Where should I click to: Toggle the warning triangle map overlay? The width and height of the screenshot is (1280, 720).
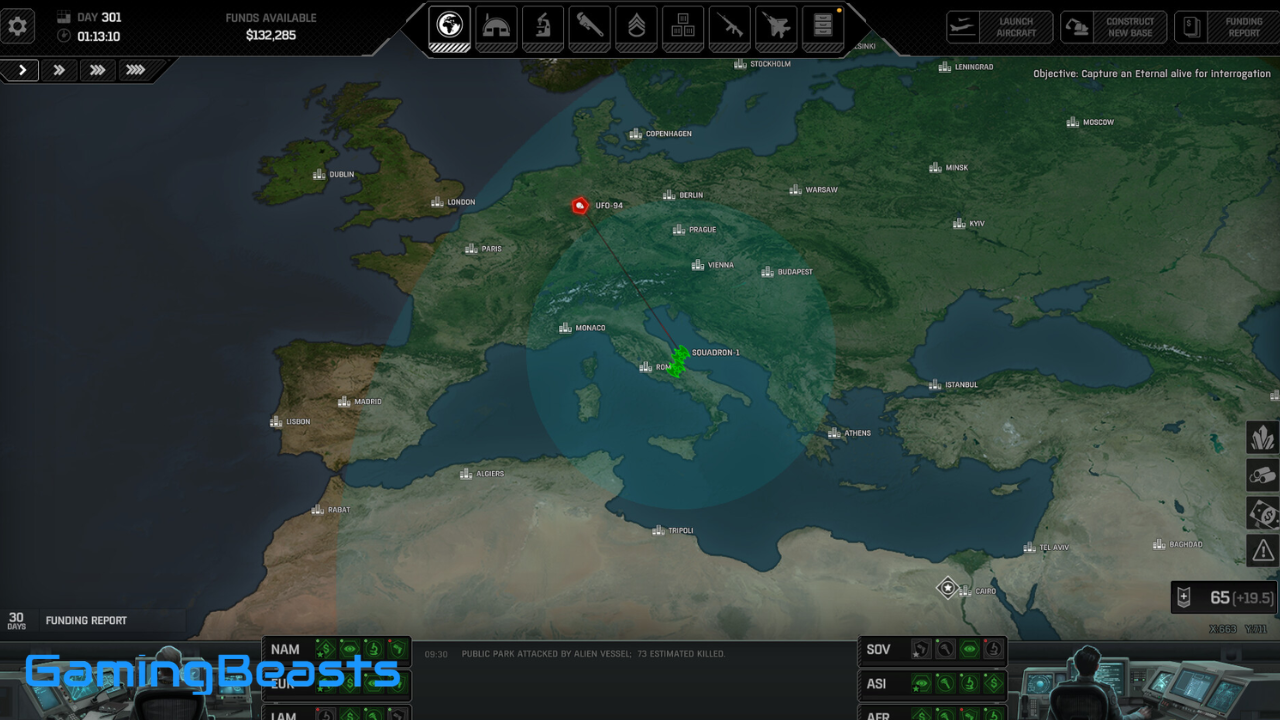click(x=1262, y=550)
